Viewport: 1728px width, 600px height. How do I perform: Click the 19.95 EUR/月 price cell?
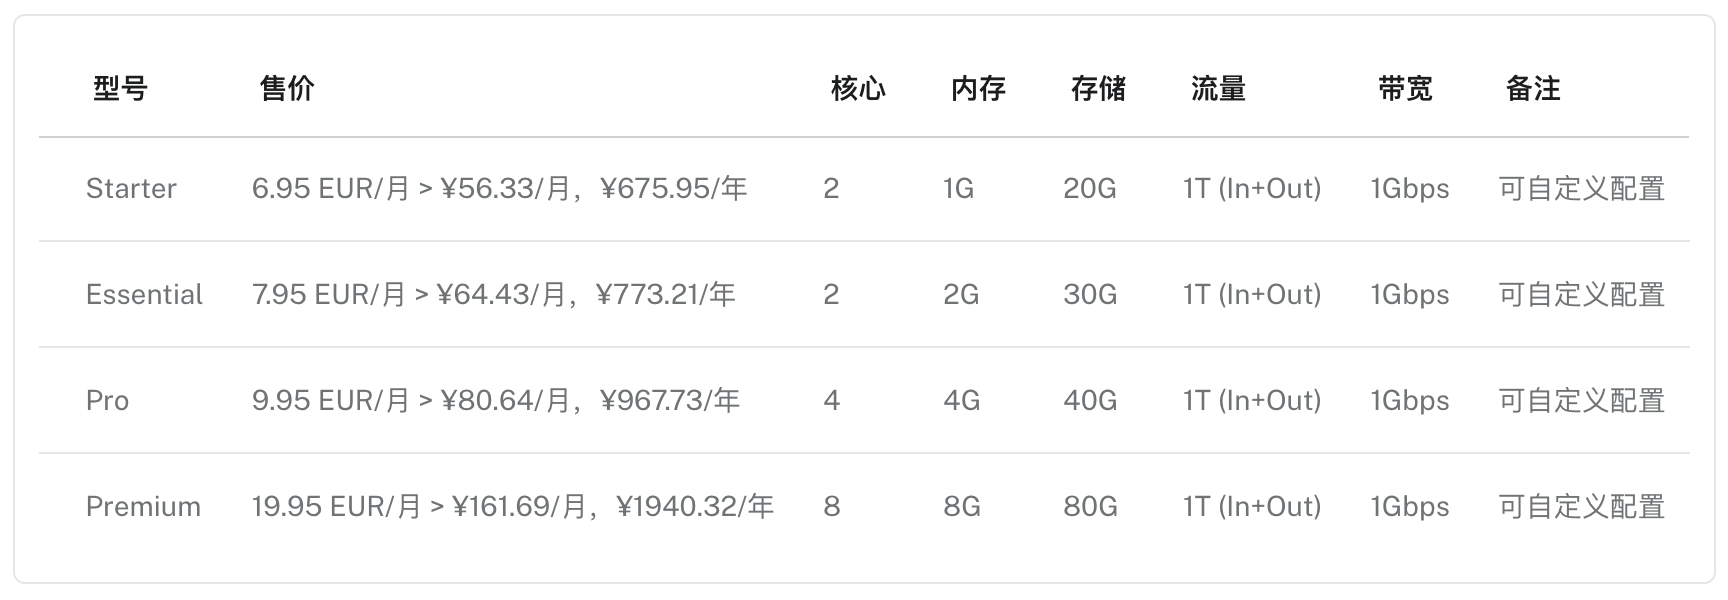coord(512,507)
